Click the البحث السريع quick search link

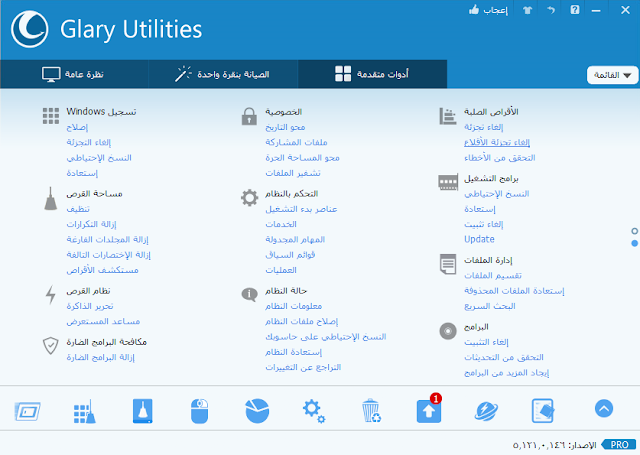[490, 306]
